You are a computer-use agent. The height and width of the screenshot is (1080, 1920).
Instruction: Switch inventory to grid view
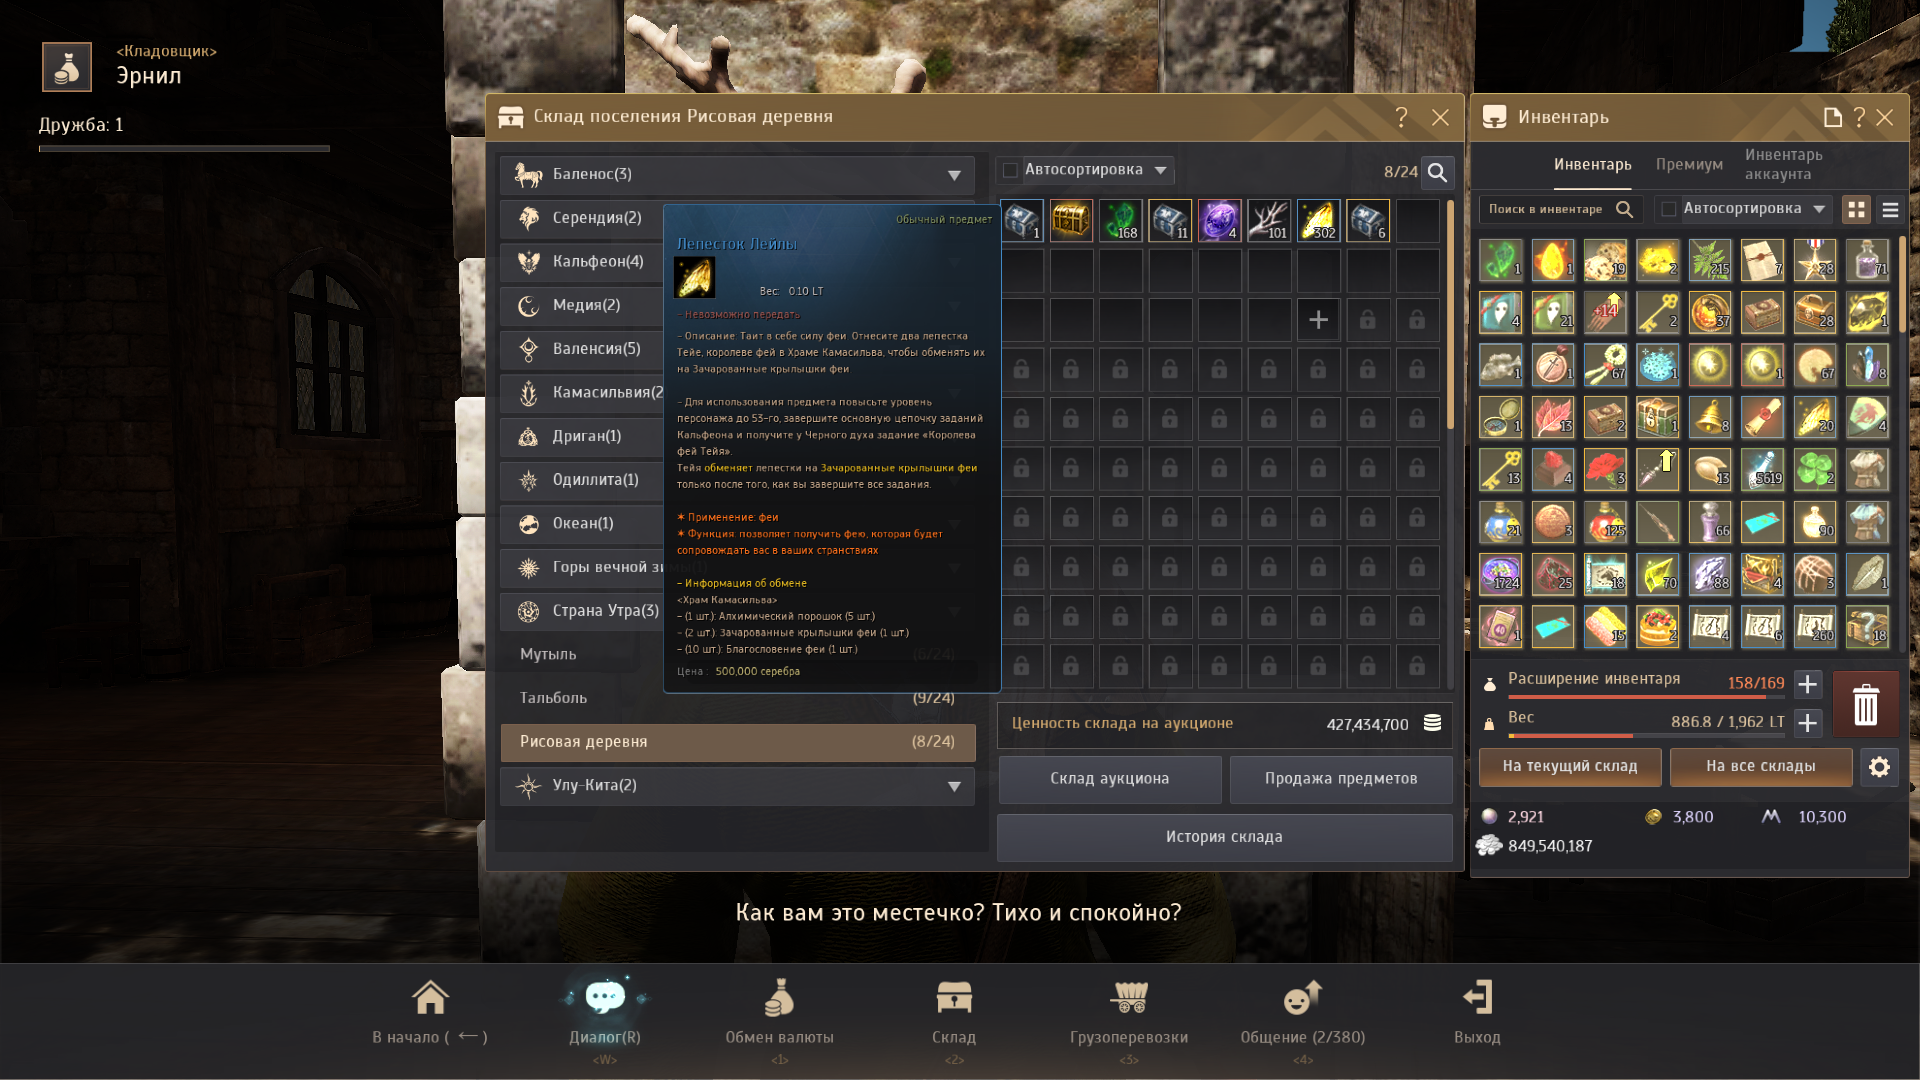tap(1856, 209)
